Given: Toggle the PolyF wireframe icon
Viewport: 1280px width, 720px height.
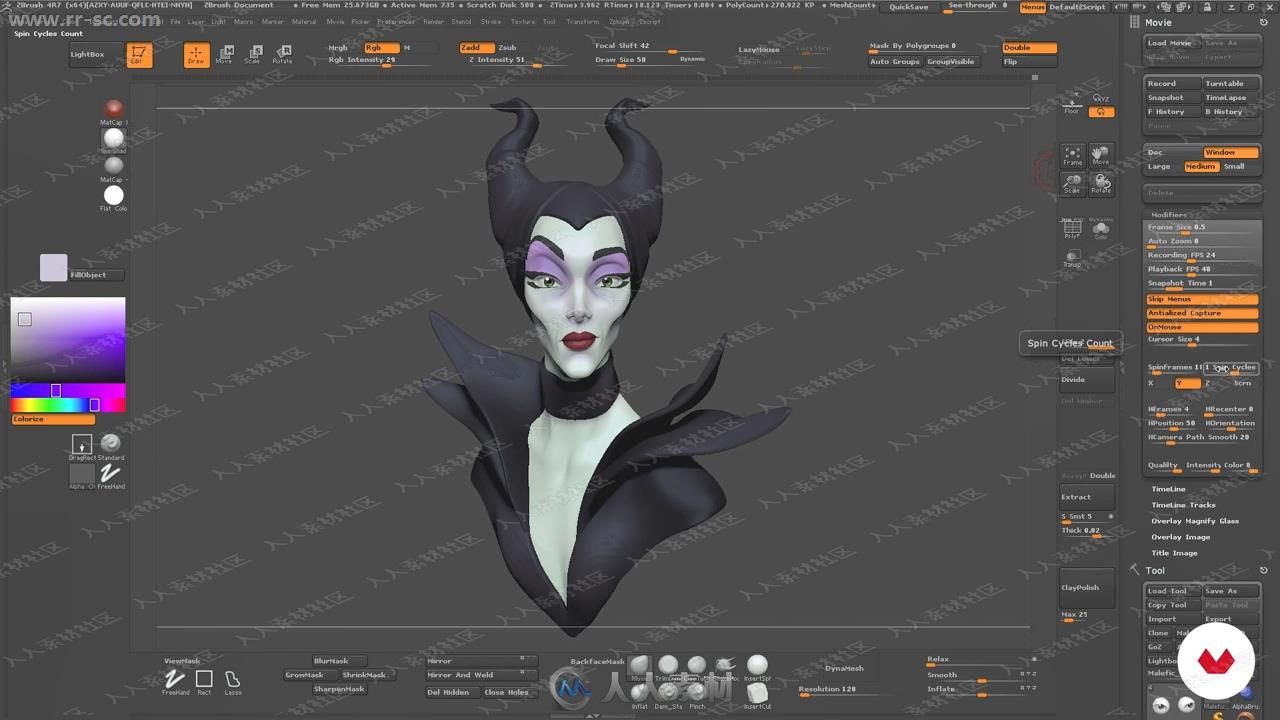Looking at the screenshot, I should (x=1072, y=229).
